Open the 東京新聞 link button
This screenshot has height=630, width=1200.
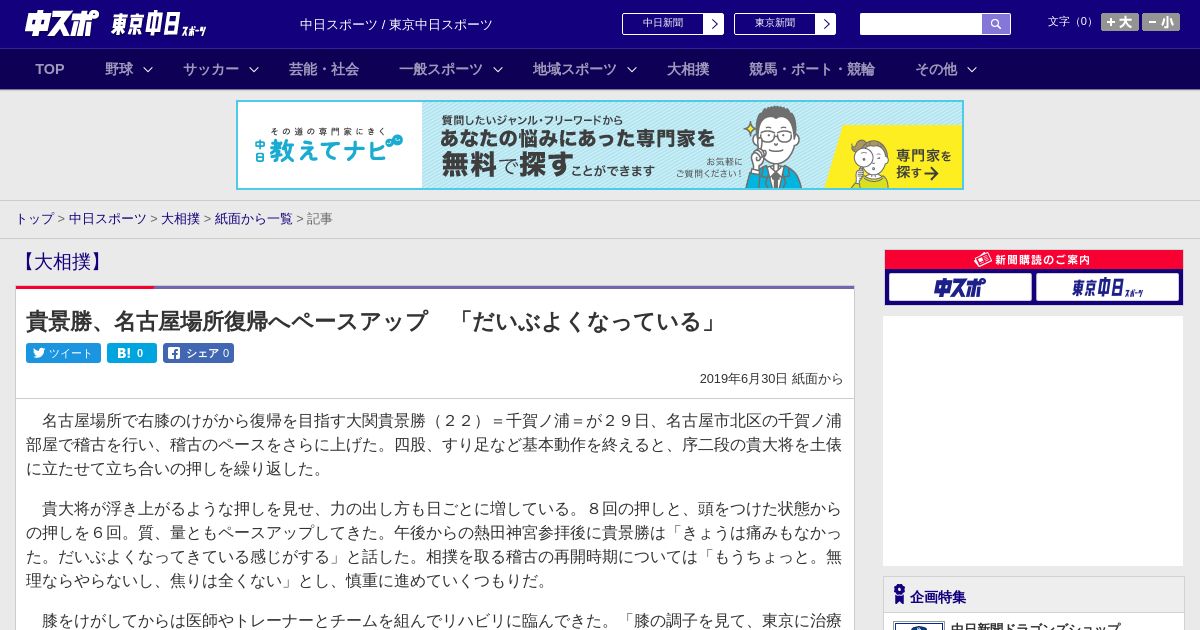775,24
